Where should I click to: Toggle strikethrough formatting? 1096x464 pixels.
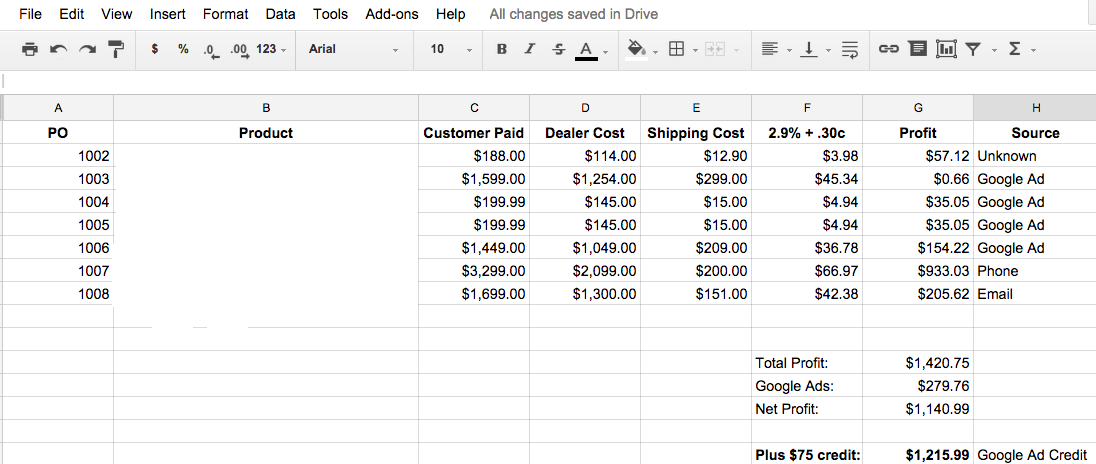coord(558,49)
